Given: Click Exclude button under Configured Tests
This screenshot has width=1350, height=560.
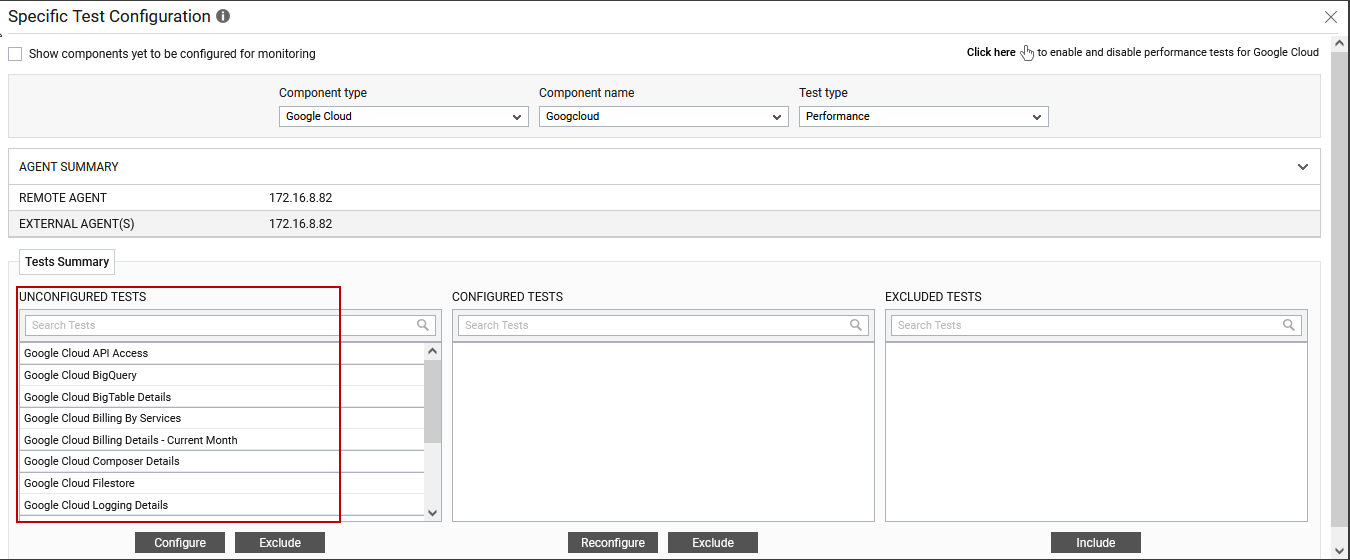Looking at the screenshot, I should (713, 543).
